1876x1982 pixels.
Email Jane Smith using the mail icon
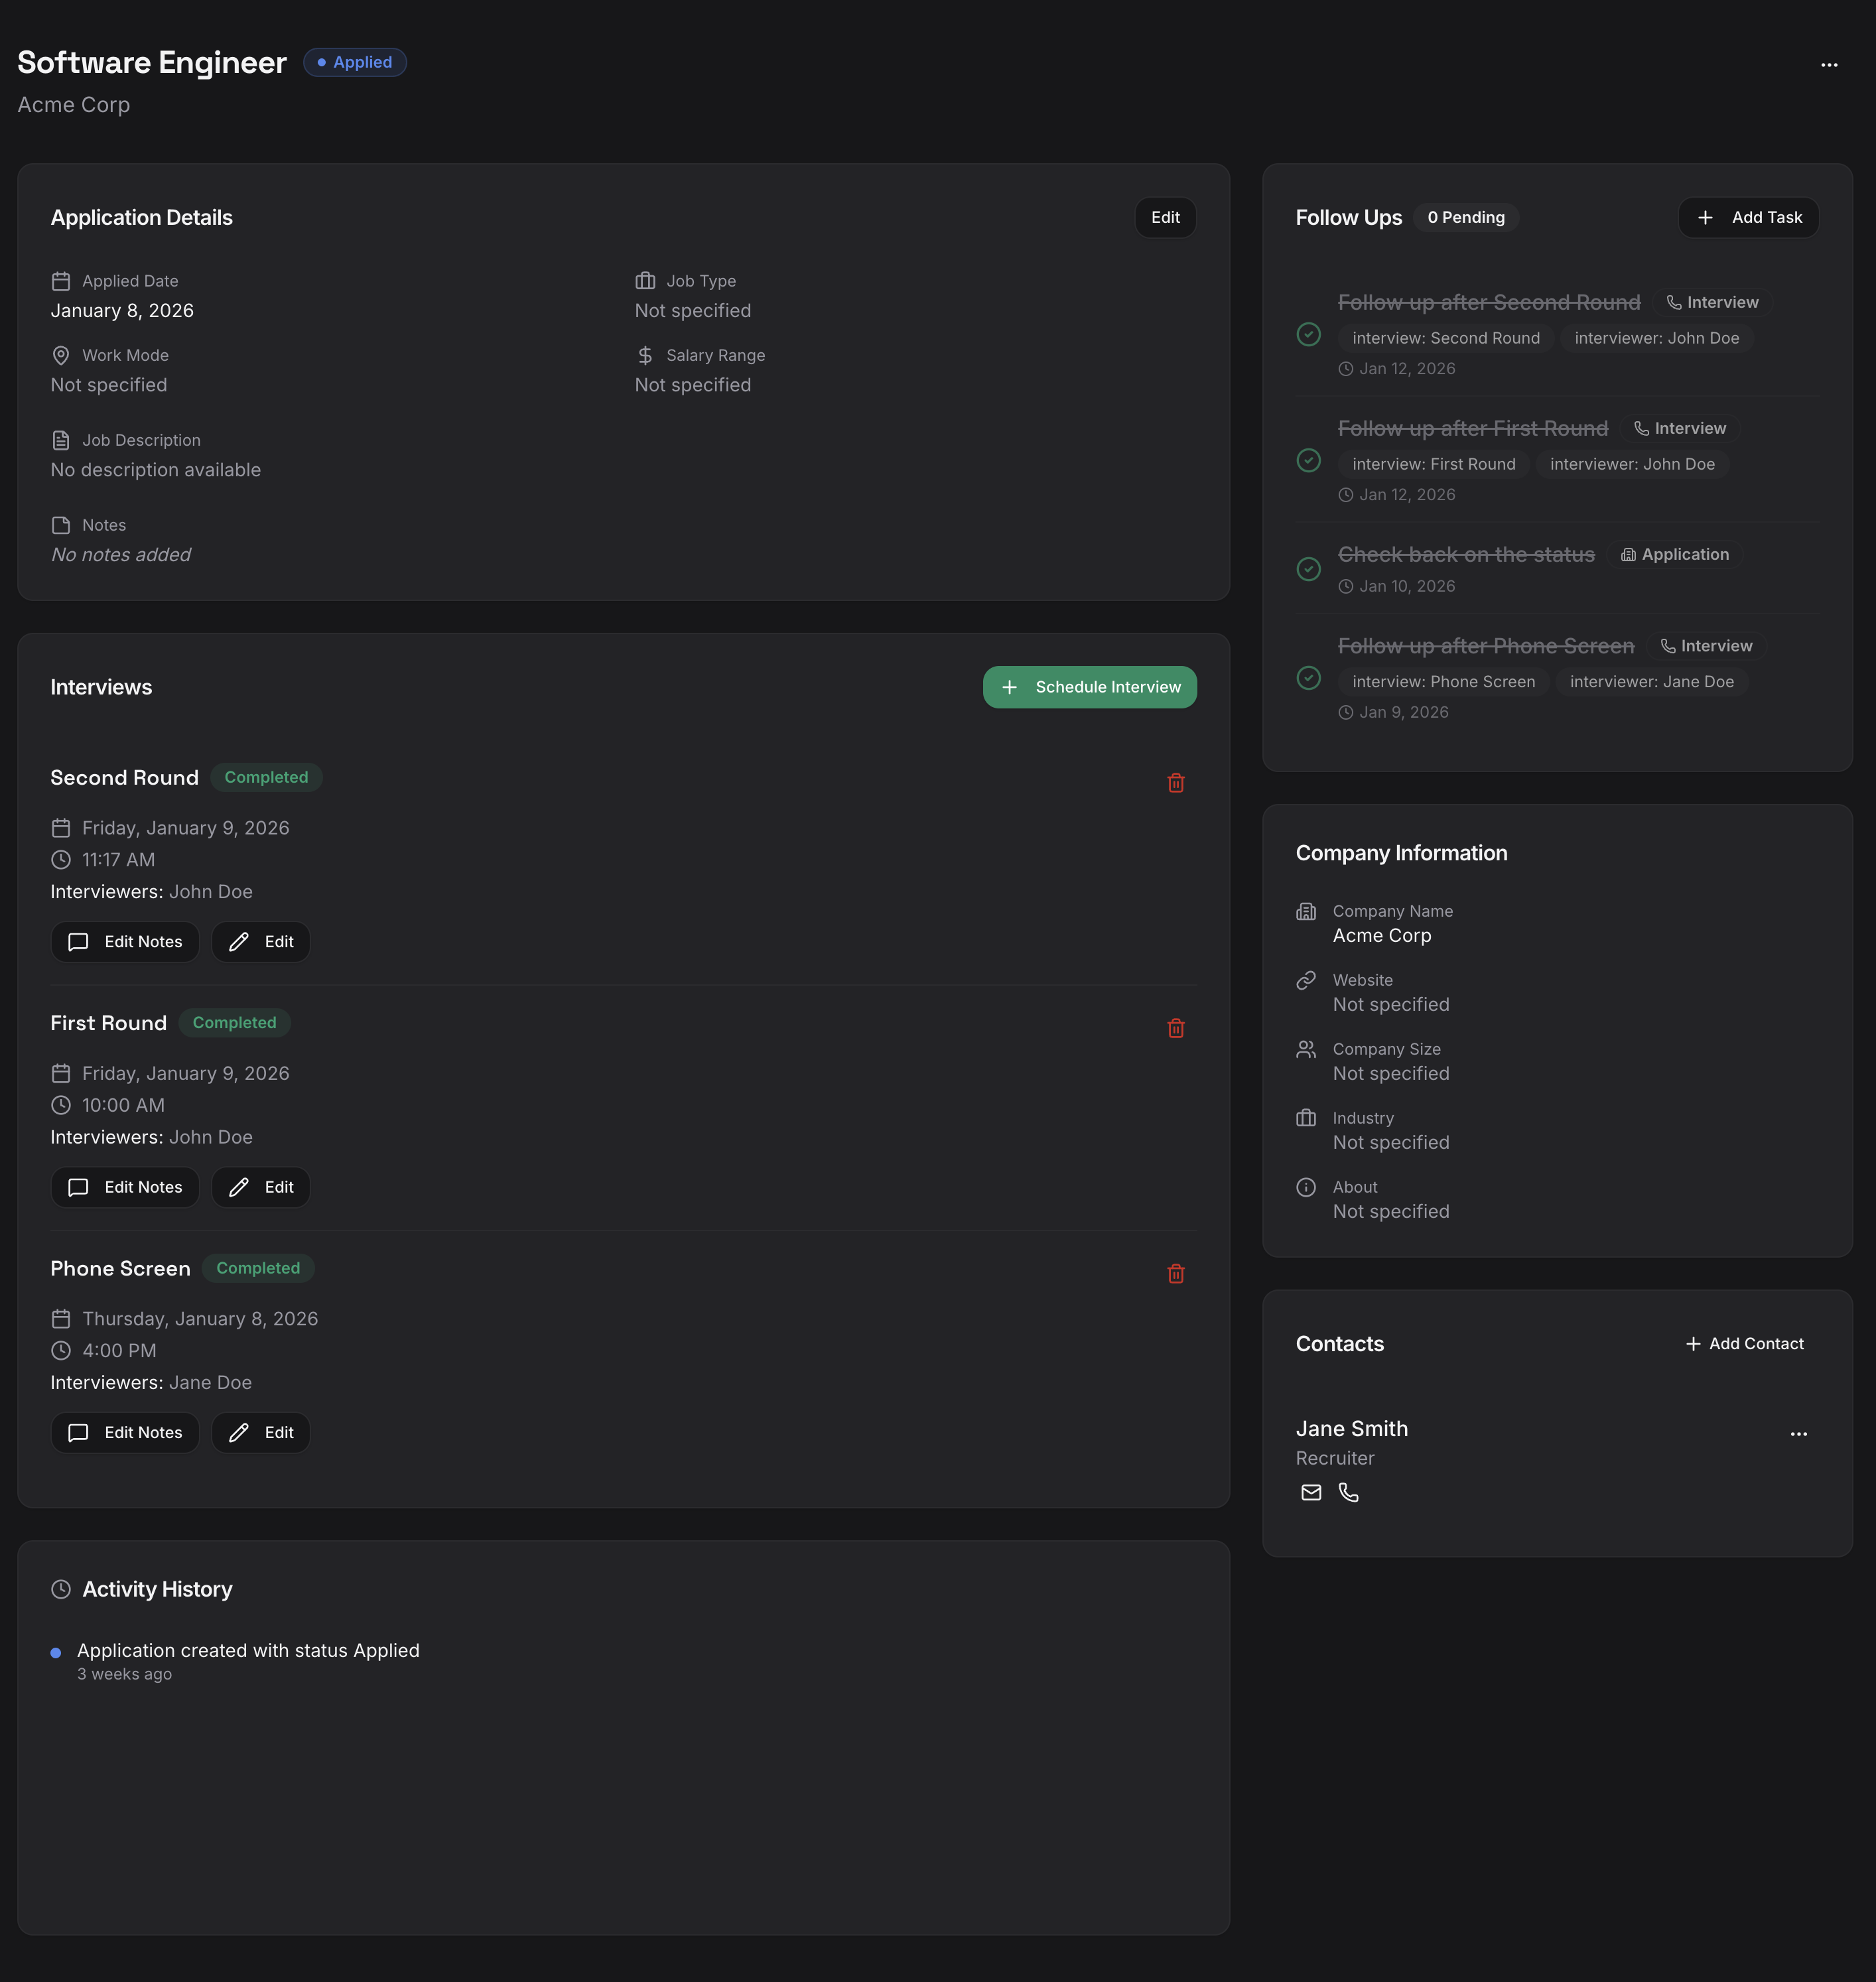(x=1311, y=1492)
